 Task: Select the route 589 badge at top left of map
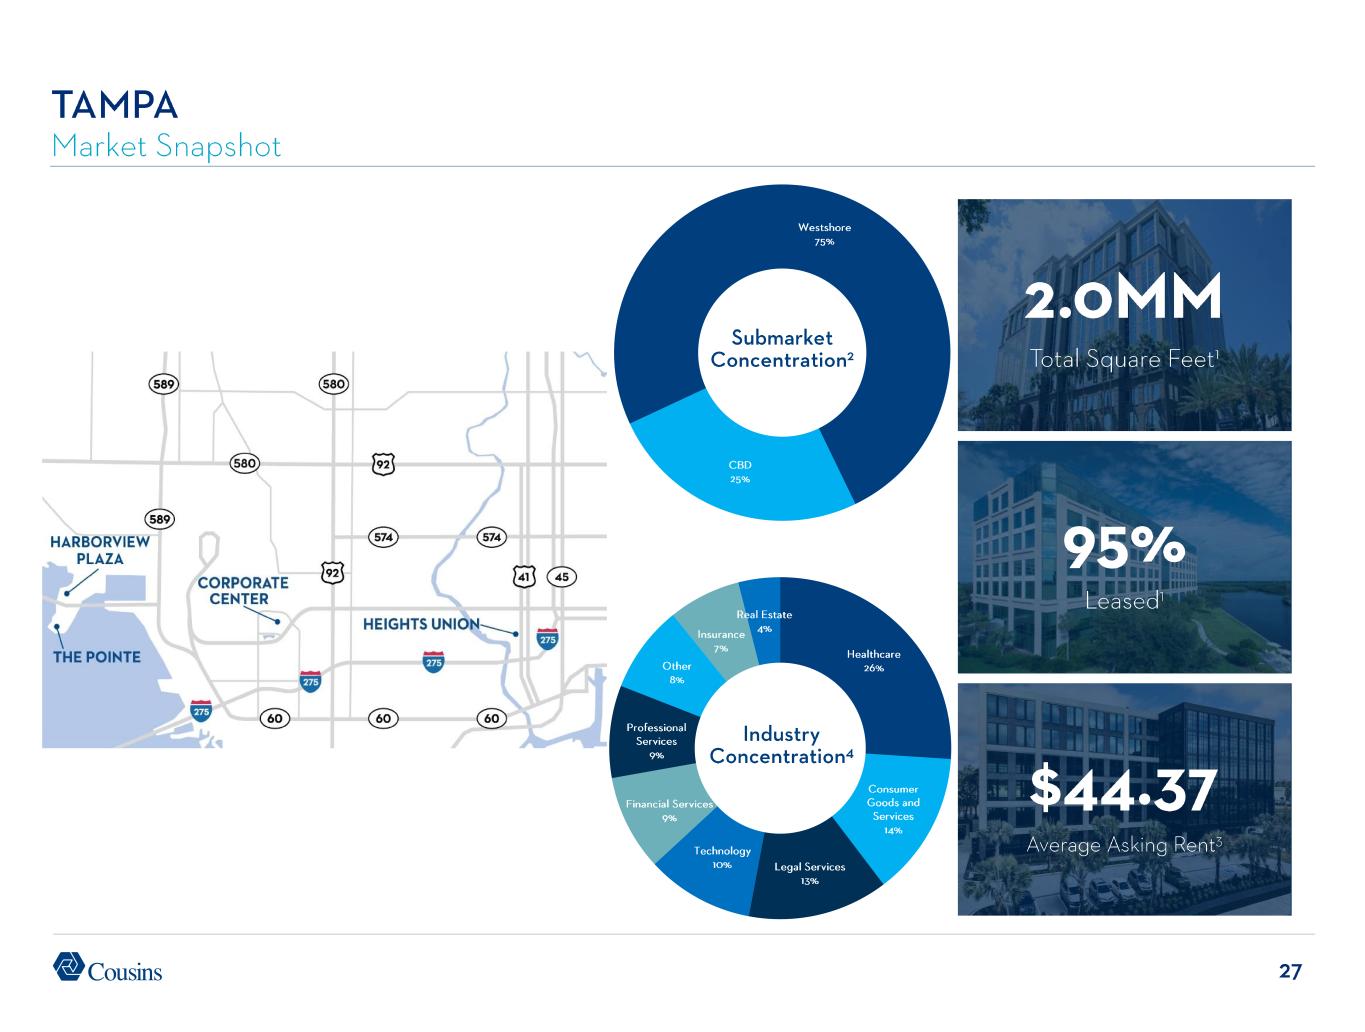coord(164,383)
